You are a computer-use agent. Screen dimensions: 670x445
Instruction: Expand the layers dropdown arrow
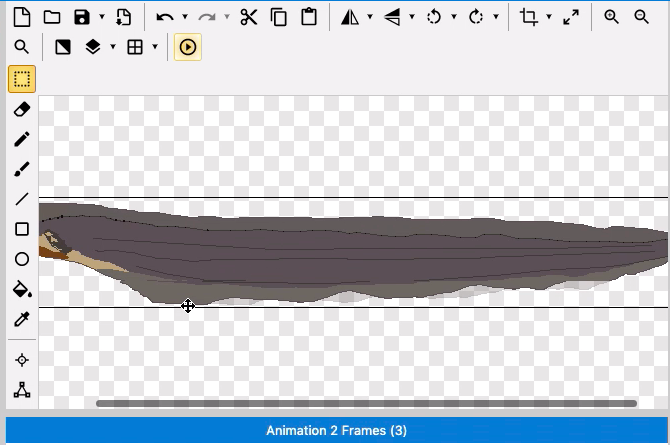coord(113,47)
